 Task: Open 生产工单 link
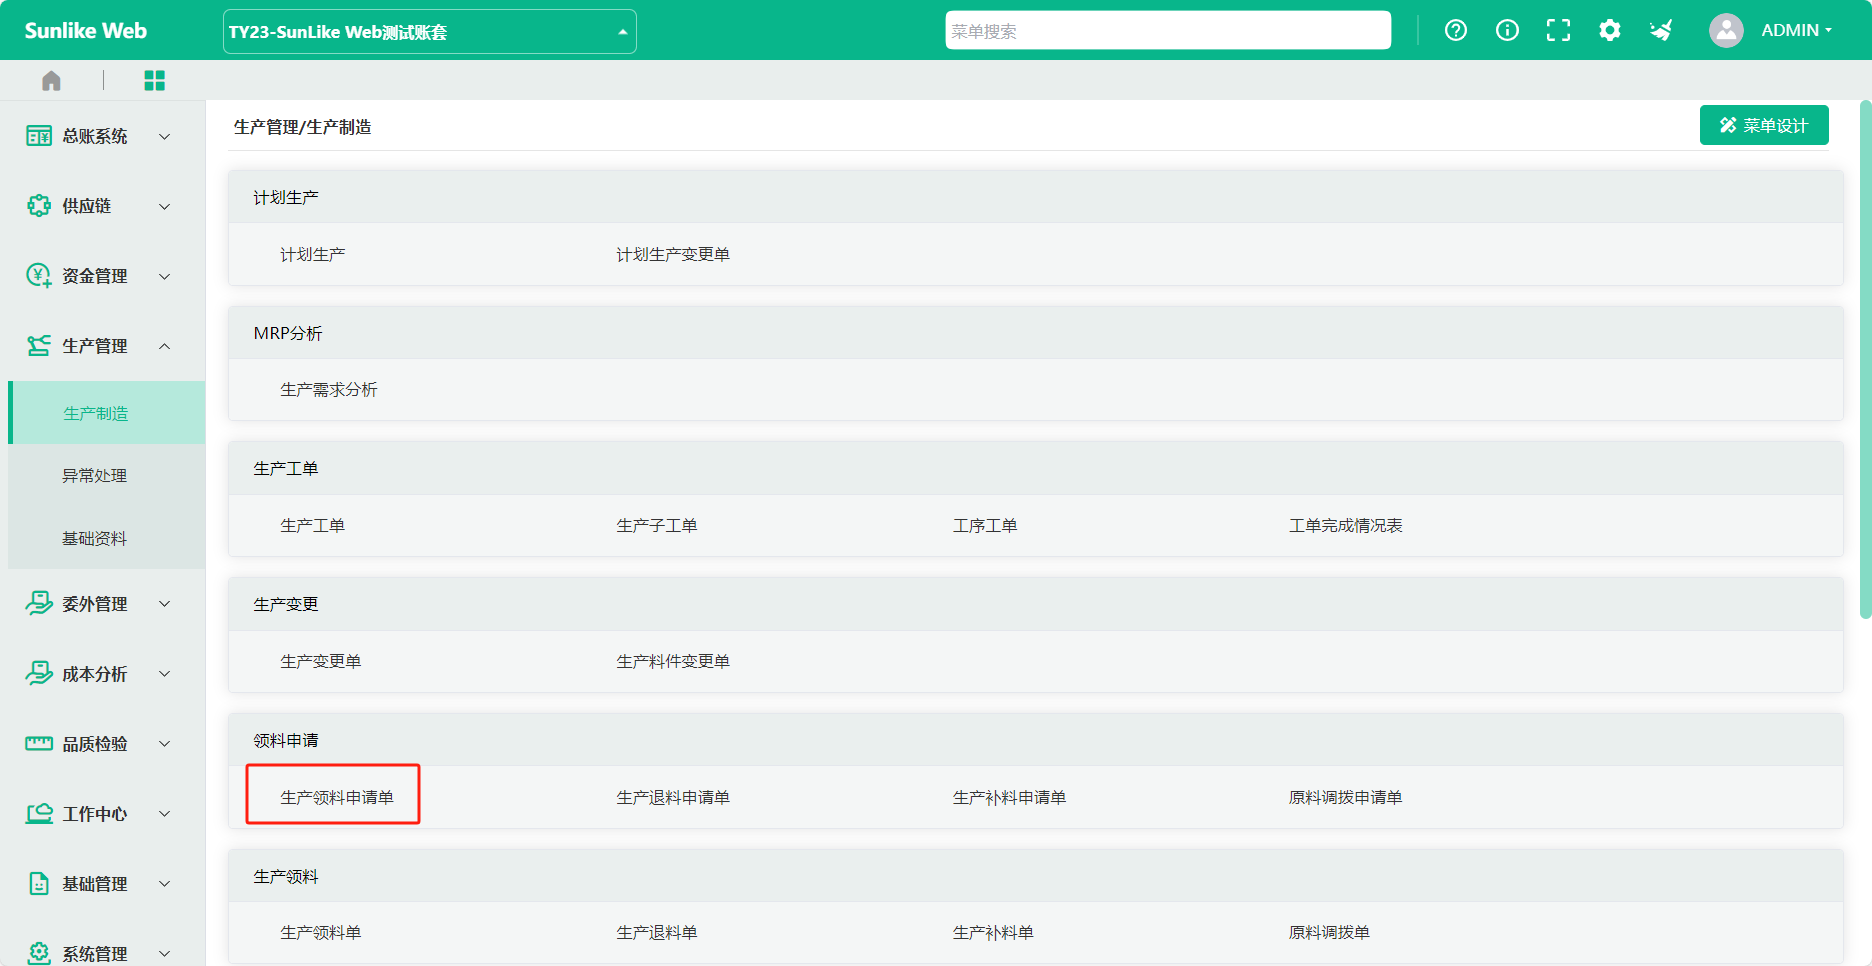point(312,525)
